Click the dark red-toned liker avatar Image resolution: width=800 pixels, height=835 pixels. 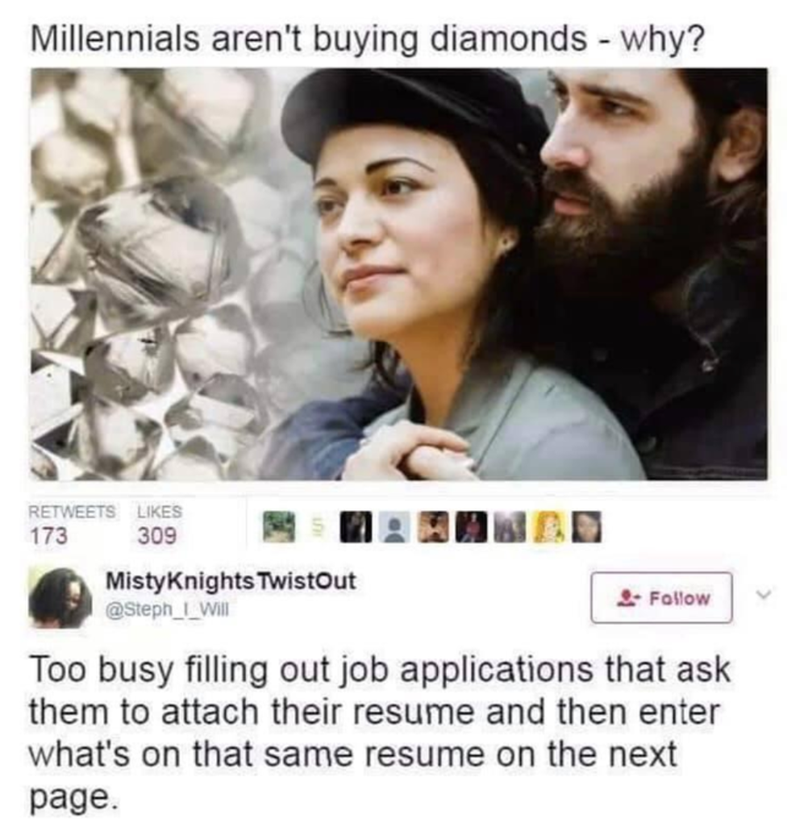(x=471, y=527)
